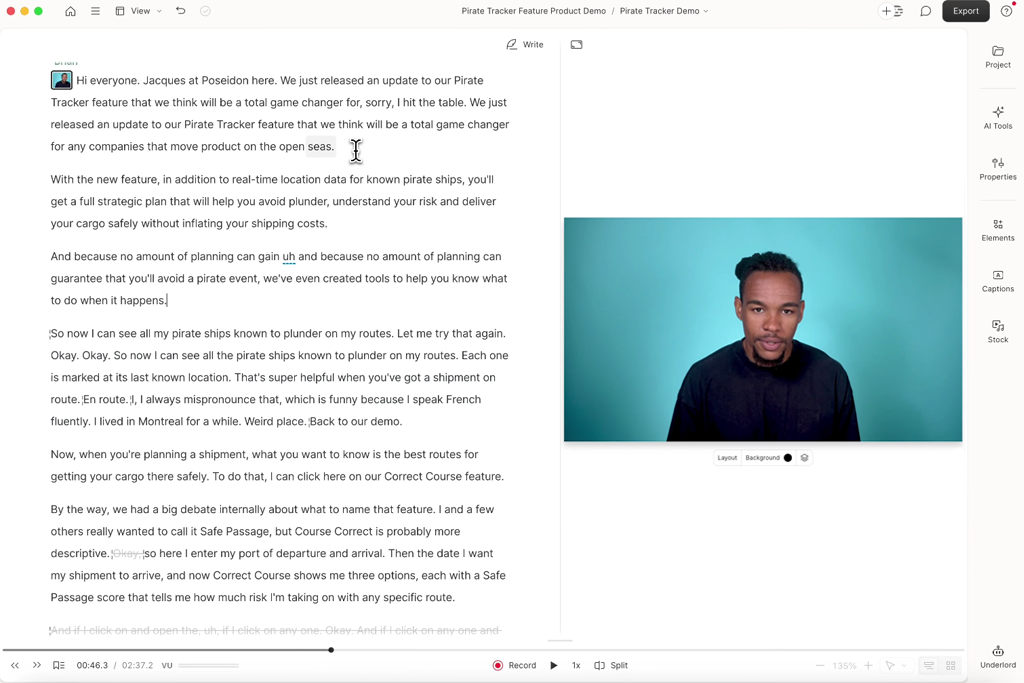The width and height of the screenshot is (1024, 683).
Task: Jump to previous with double-left chevrons
Action: (x=15, y=665)
